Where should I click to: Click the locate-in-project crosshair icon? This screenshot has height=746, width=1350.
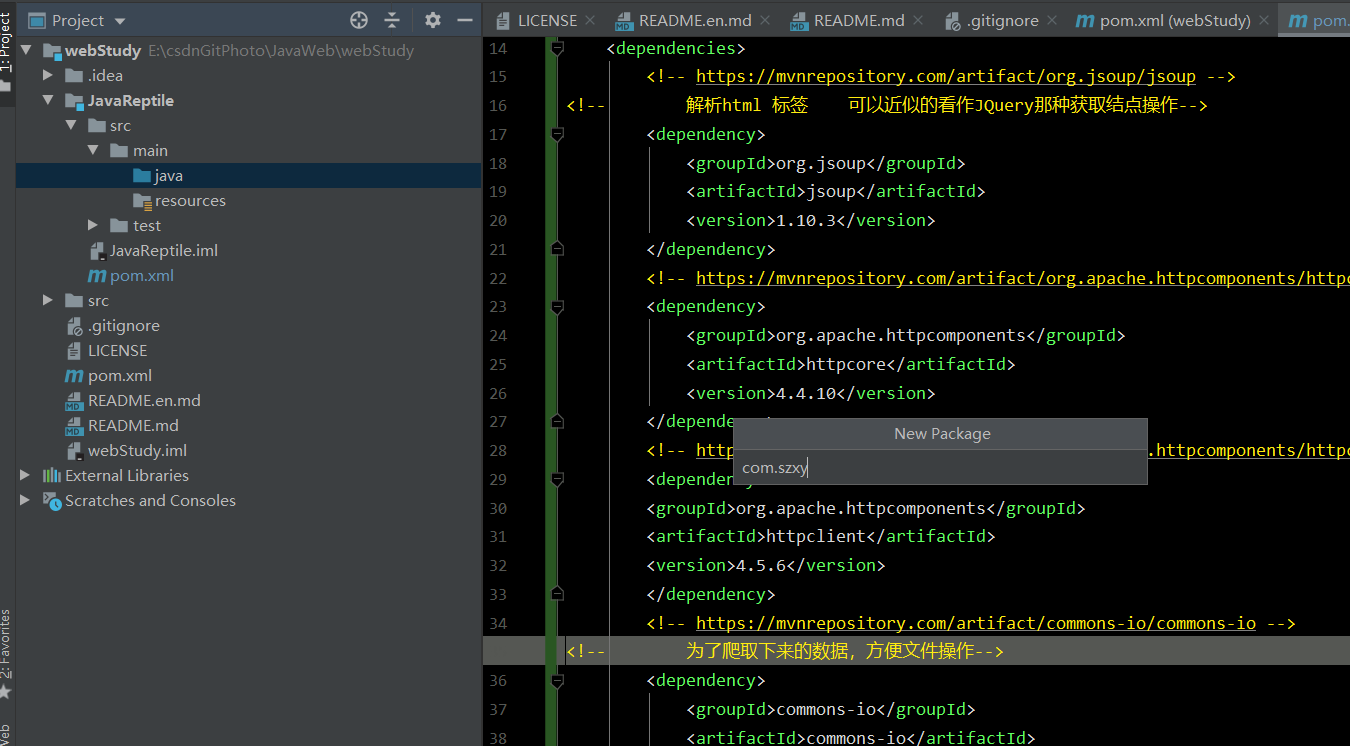[x=359, y=20]
